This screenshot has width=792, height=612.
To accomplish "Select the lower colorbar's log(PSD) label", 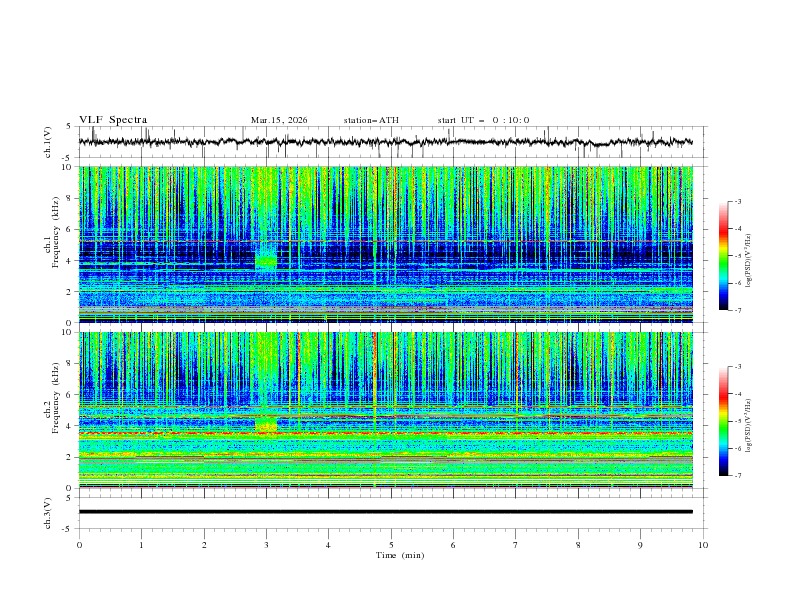I will 749,426.
